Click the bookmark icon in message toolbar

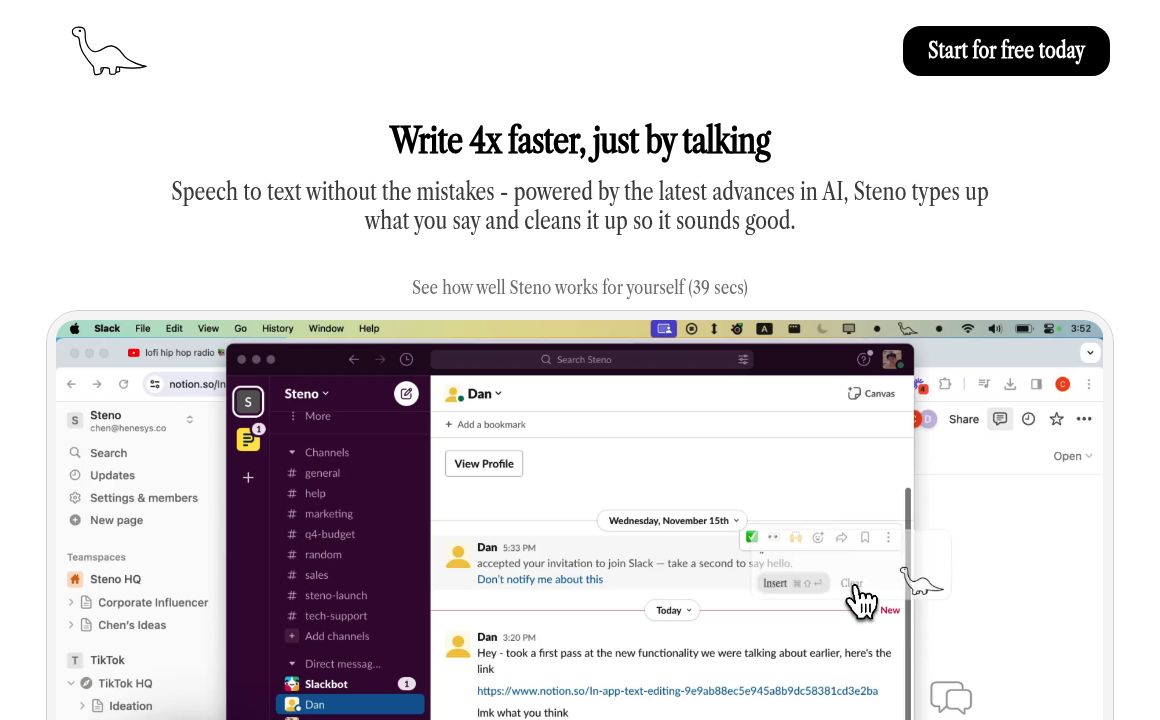(865, 538)
